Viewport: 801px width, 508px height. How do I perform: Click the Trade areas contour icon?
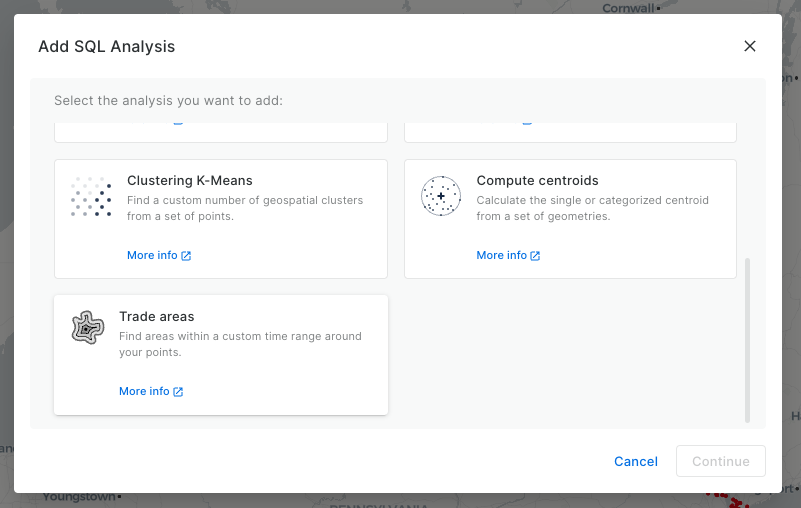tap(87, 327)
